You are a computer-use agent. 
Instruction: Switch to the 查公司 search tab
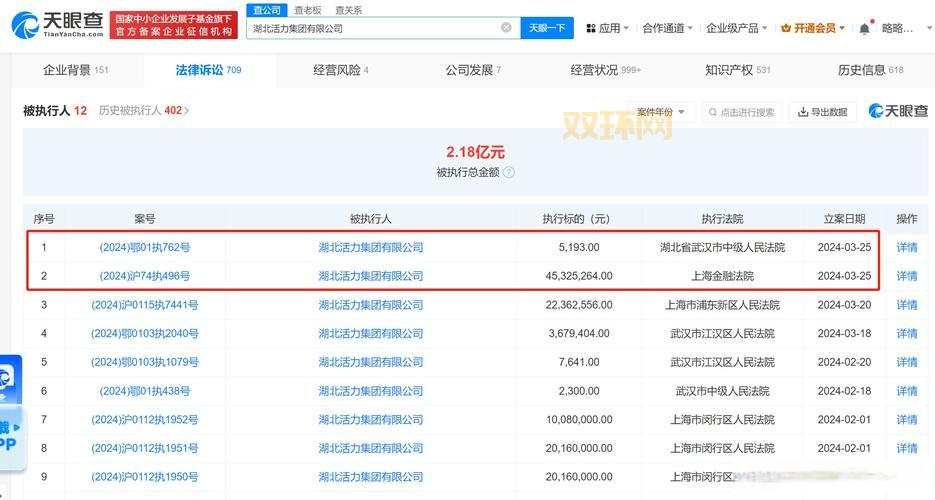(267, 10)
